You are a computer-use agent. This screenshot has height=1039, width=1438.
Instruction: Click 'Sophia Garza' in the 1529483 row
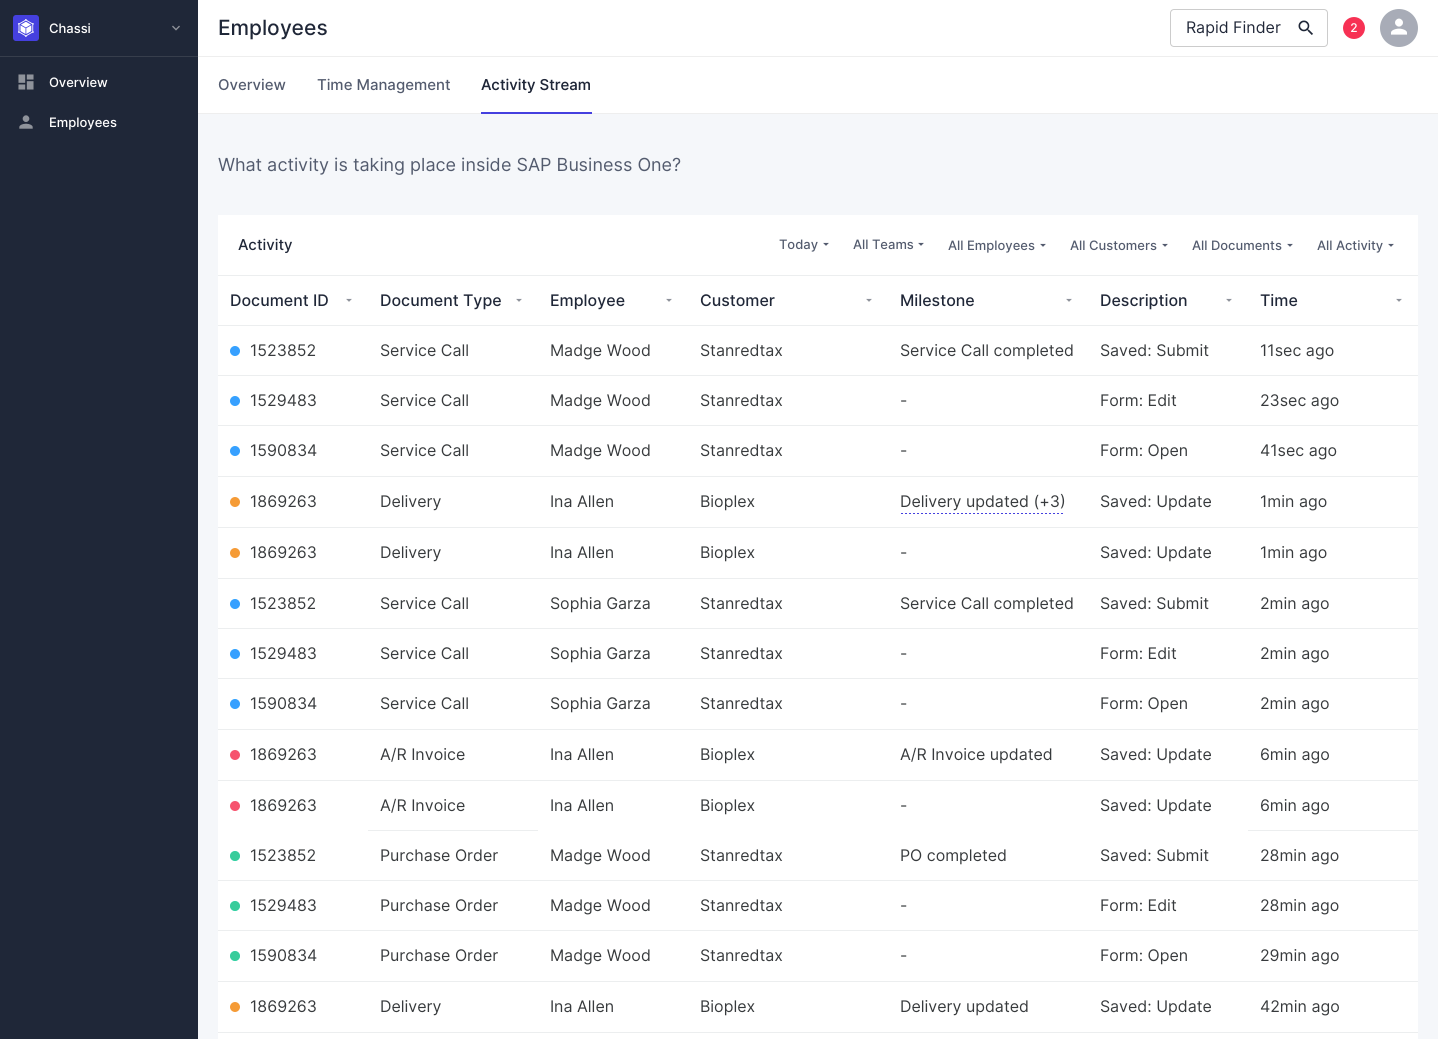point(600,654)
